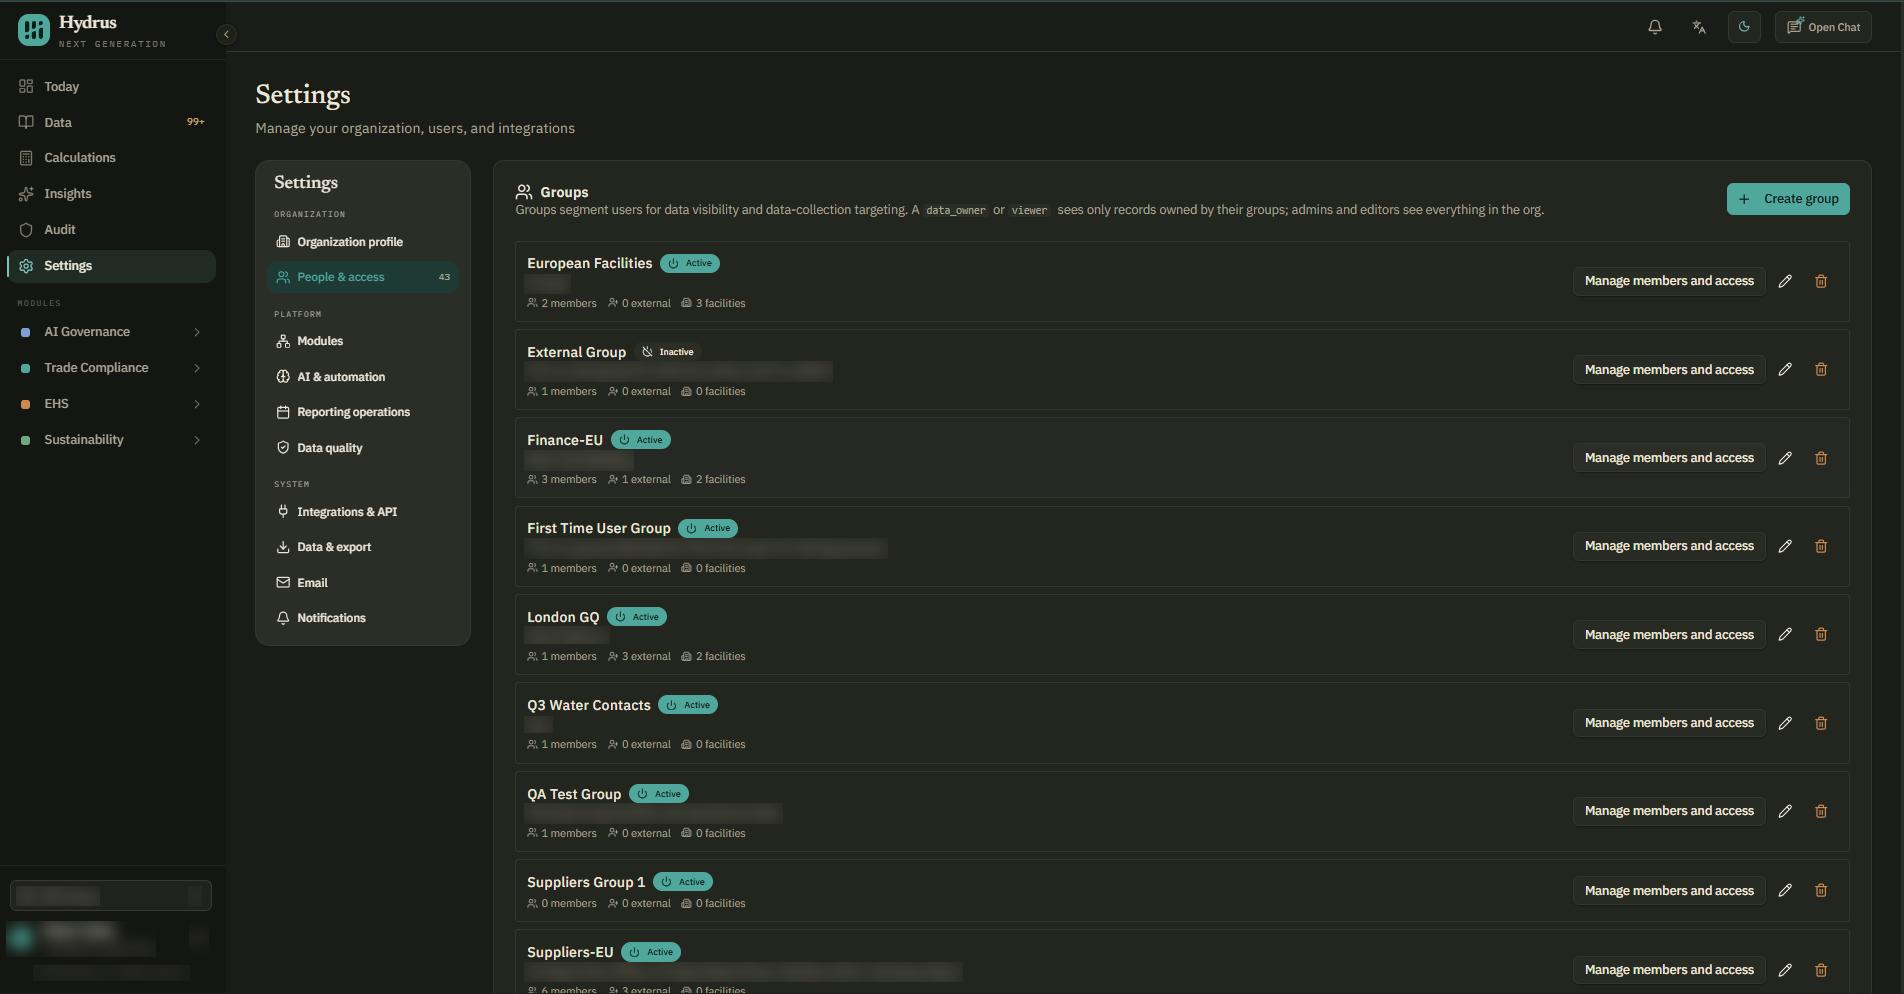This screenshot has height=994, width=1904.
Task: Click the notifications bell icon in top bar
Action: click(x=1655, y=27)
